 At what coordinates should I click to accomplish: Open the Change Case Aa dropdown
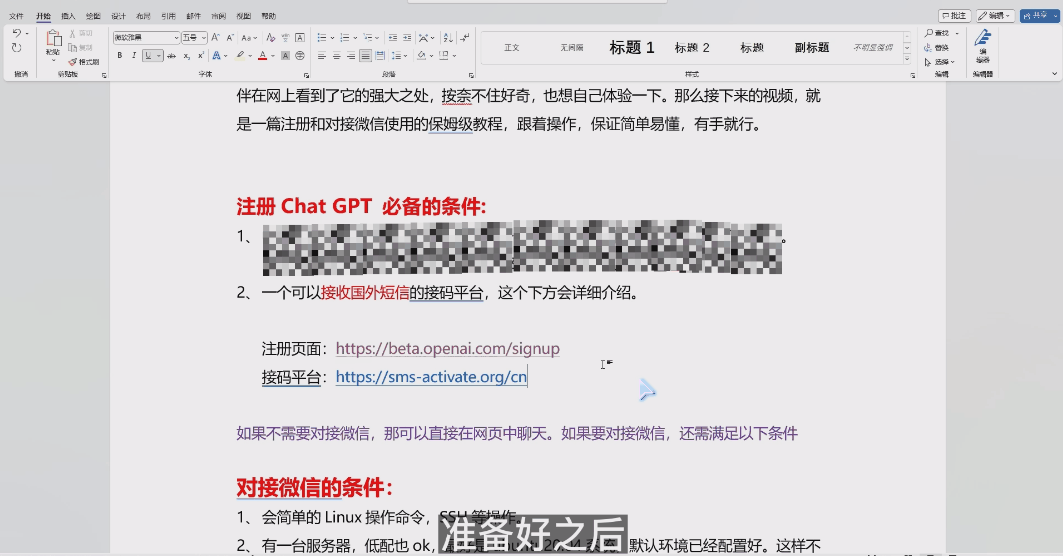[249, 37]
